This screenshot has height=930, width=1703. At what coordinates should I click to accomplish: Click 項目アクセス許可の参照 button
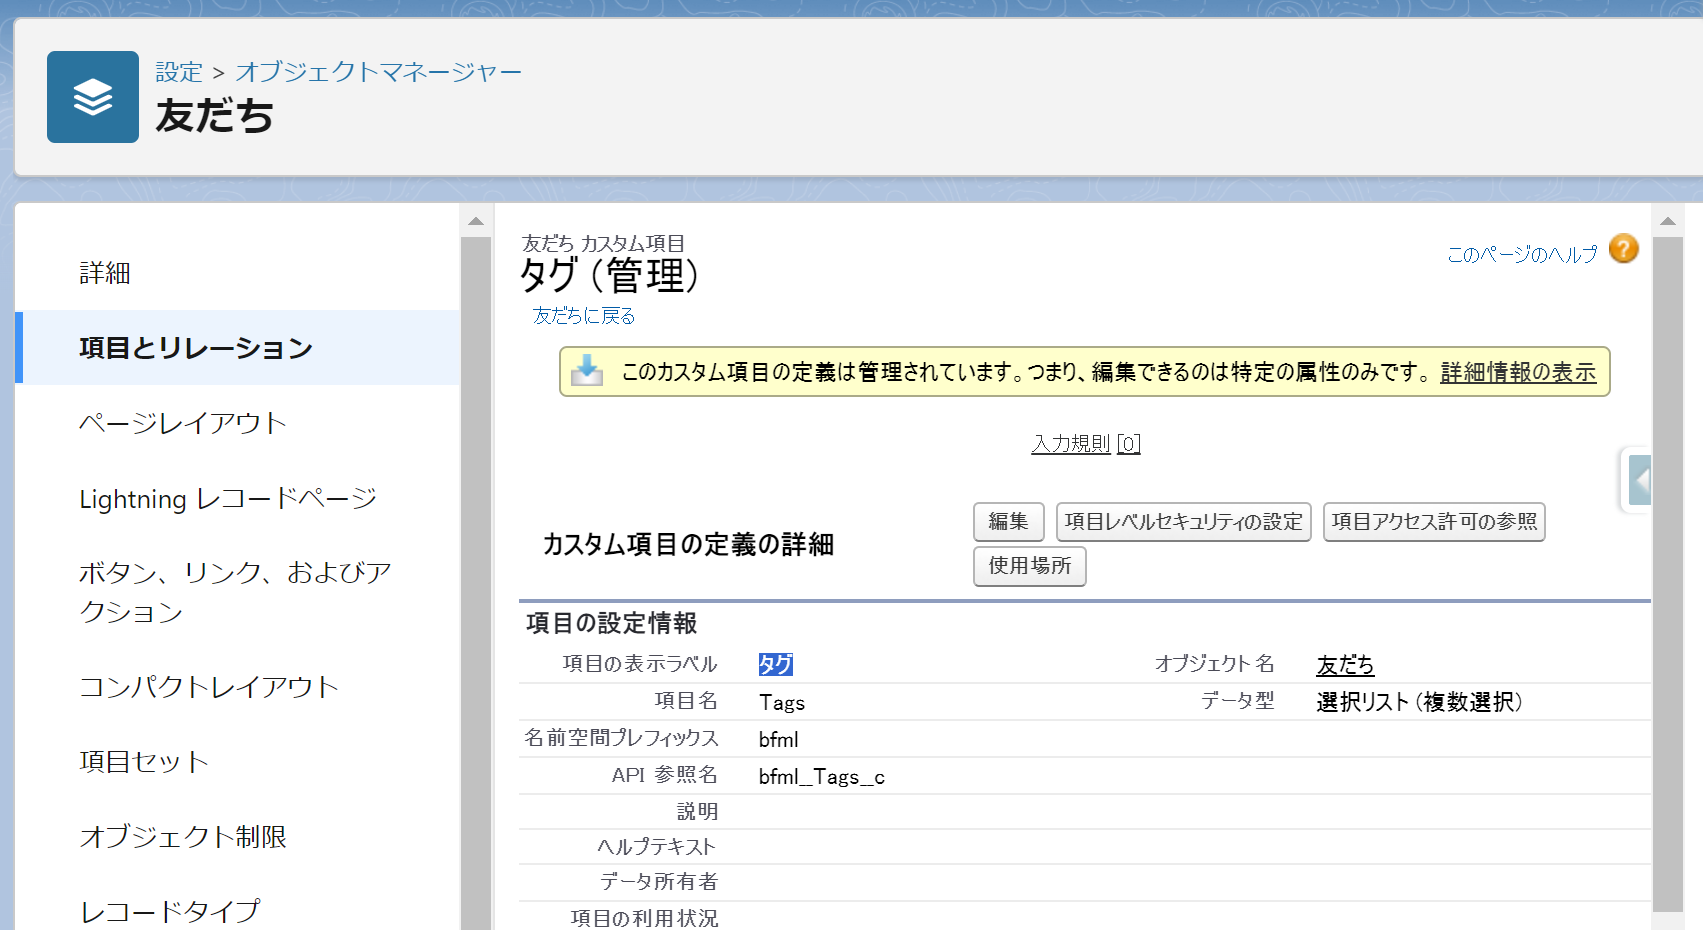pos(1433,522)
